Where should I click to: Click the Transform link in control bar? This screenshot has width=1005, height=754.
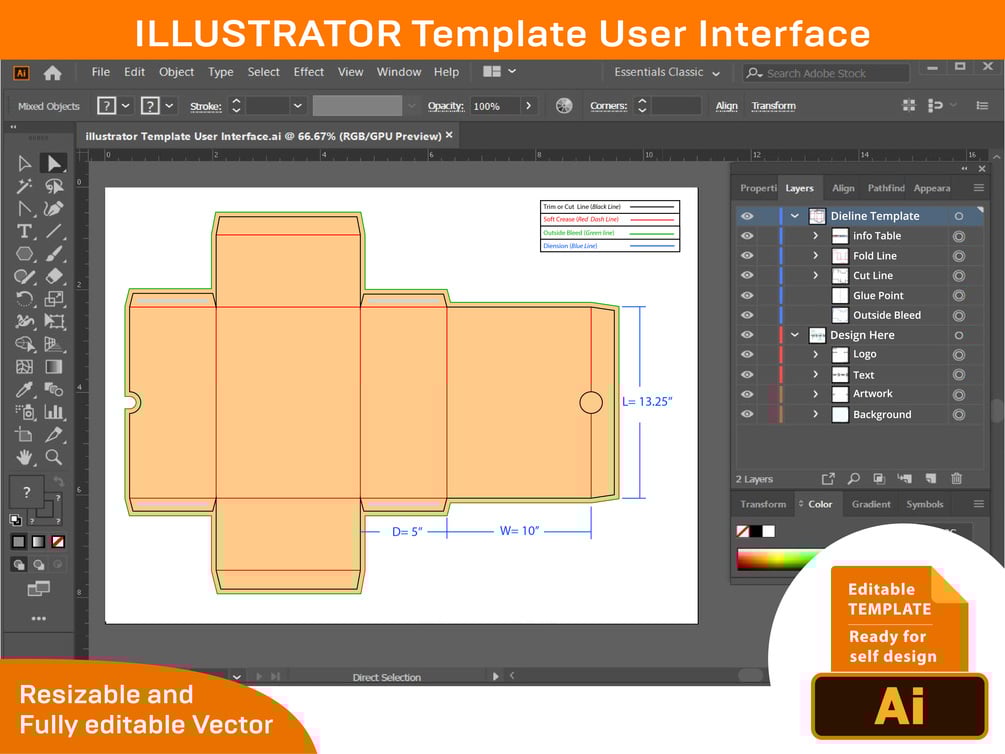pos(774,106)
